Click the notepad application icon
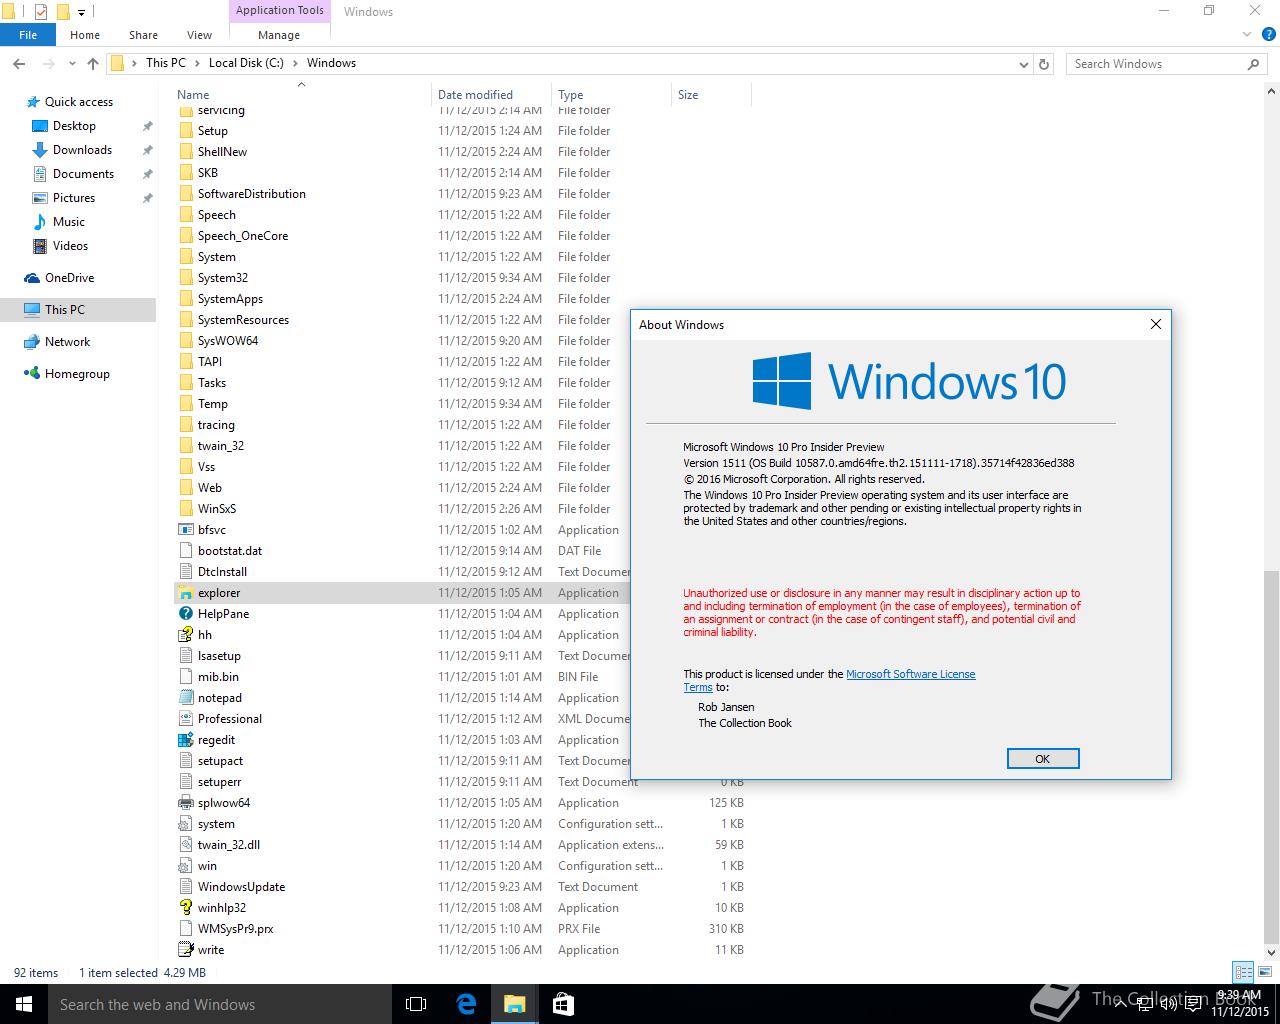The width and height of the screenshot is (1280, 1024). point(185,698)
